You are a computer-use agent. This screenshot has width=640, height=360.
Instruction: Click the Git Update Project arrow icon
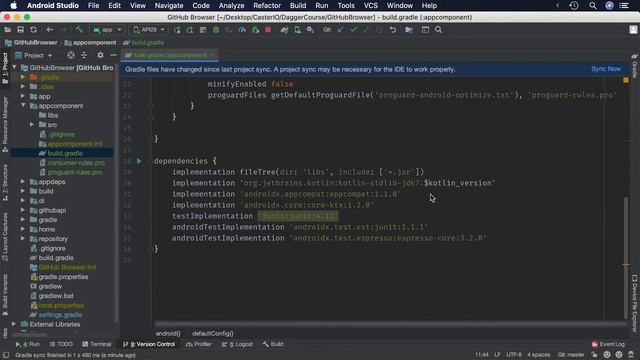[340, 30]
